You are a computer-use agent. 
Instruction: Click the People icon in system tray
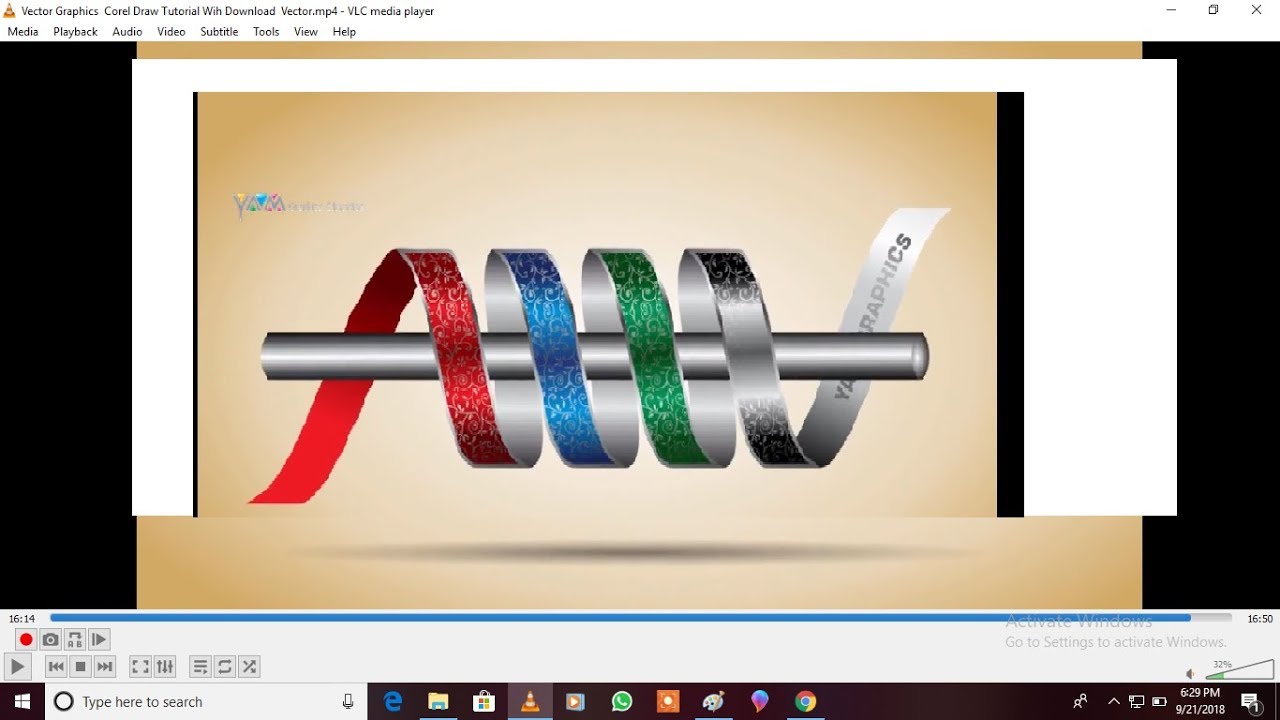1080,702
